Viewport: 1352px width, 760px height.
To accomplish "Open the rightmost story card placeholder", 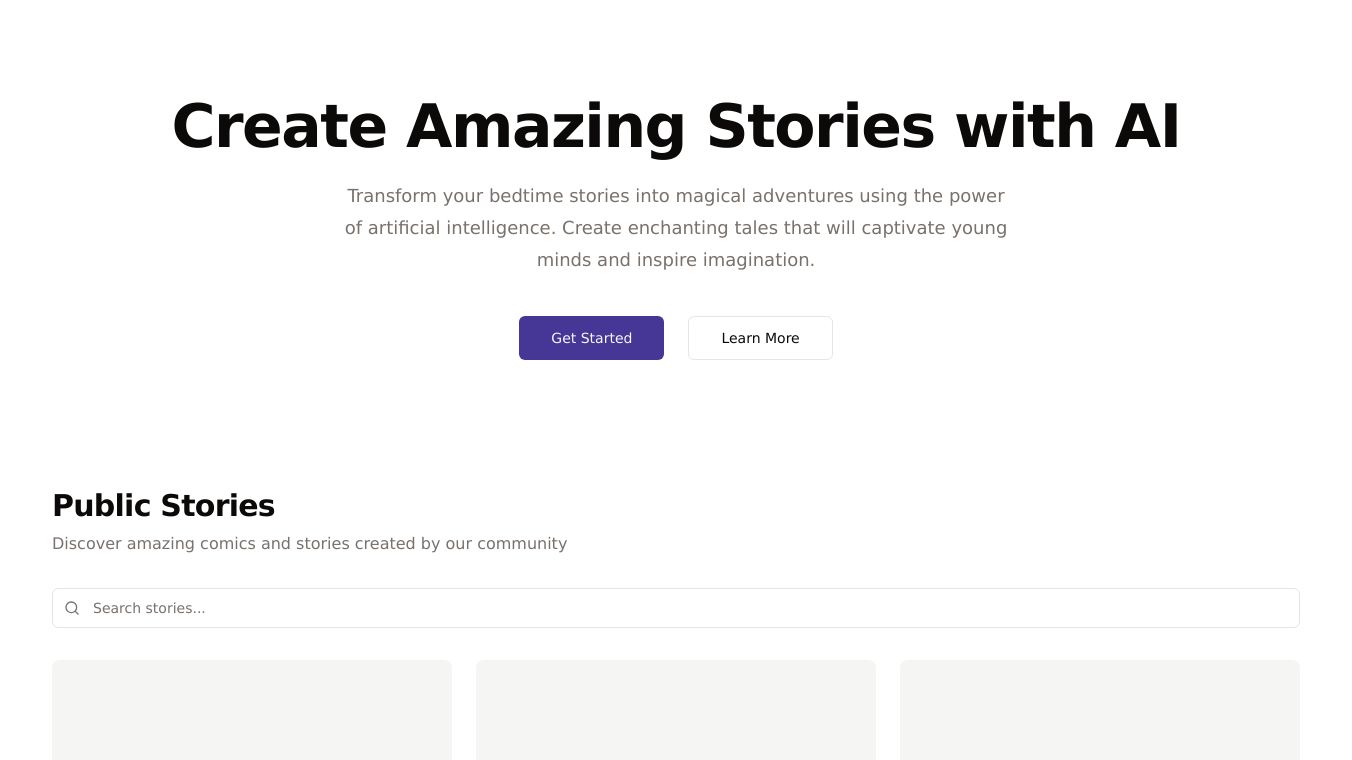I will point(1100,710).
